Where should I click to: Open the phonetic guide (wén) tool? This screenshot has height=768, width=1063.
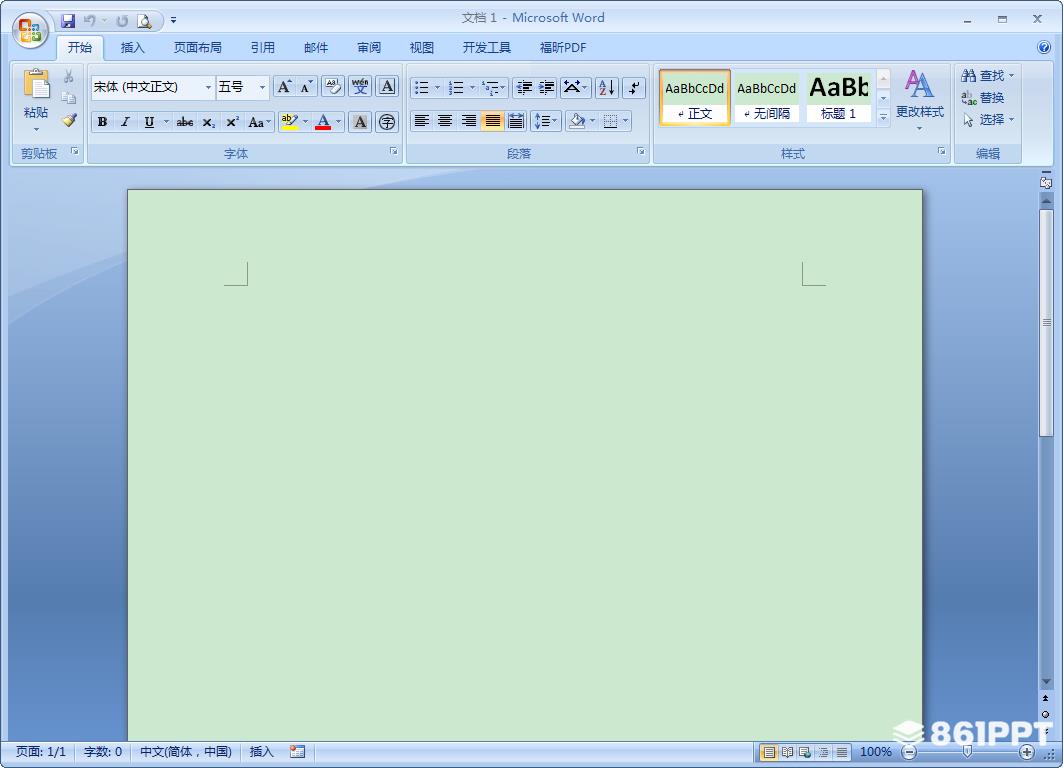coord(360,87)
